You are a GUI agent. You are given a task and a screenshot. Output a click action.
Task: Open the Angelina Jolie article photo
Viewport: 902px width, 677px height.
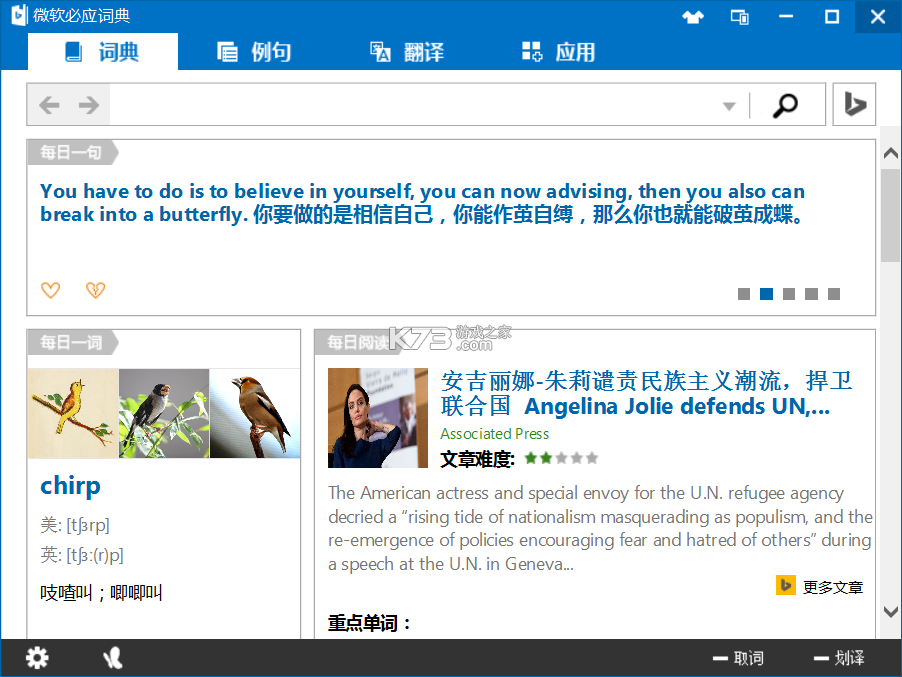click(378, 418)
